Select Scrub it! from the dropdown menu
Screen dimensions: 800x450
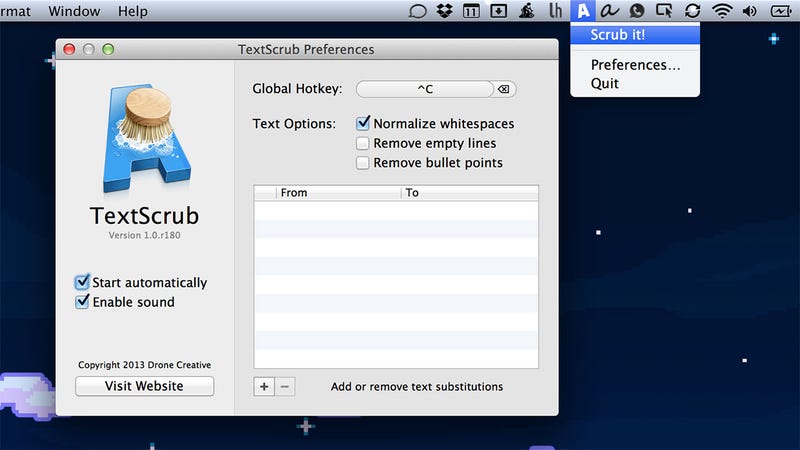(635, 35)
